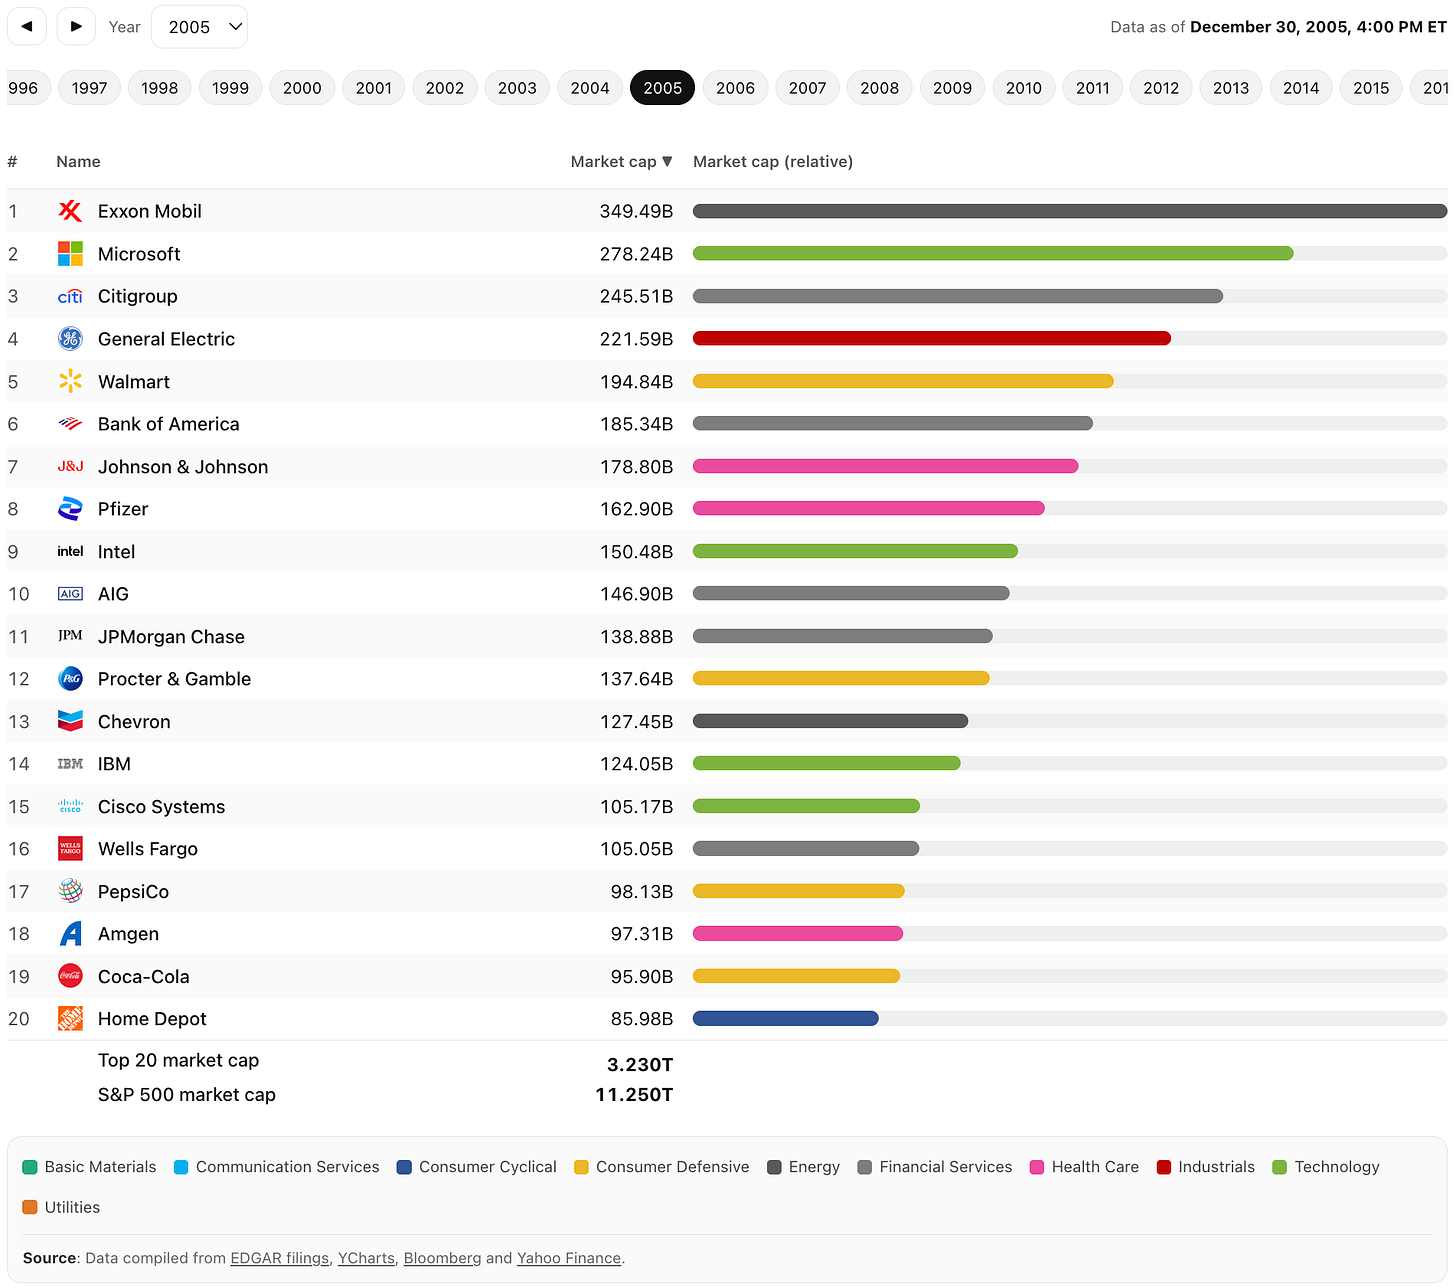Click the Procter & Gamble logo
This screenshot has height=1288, width=1456.
pyautogui.click(x=70, y=679)
